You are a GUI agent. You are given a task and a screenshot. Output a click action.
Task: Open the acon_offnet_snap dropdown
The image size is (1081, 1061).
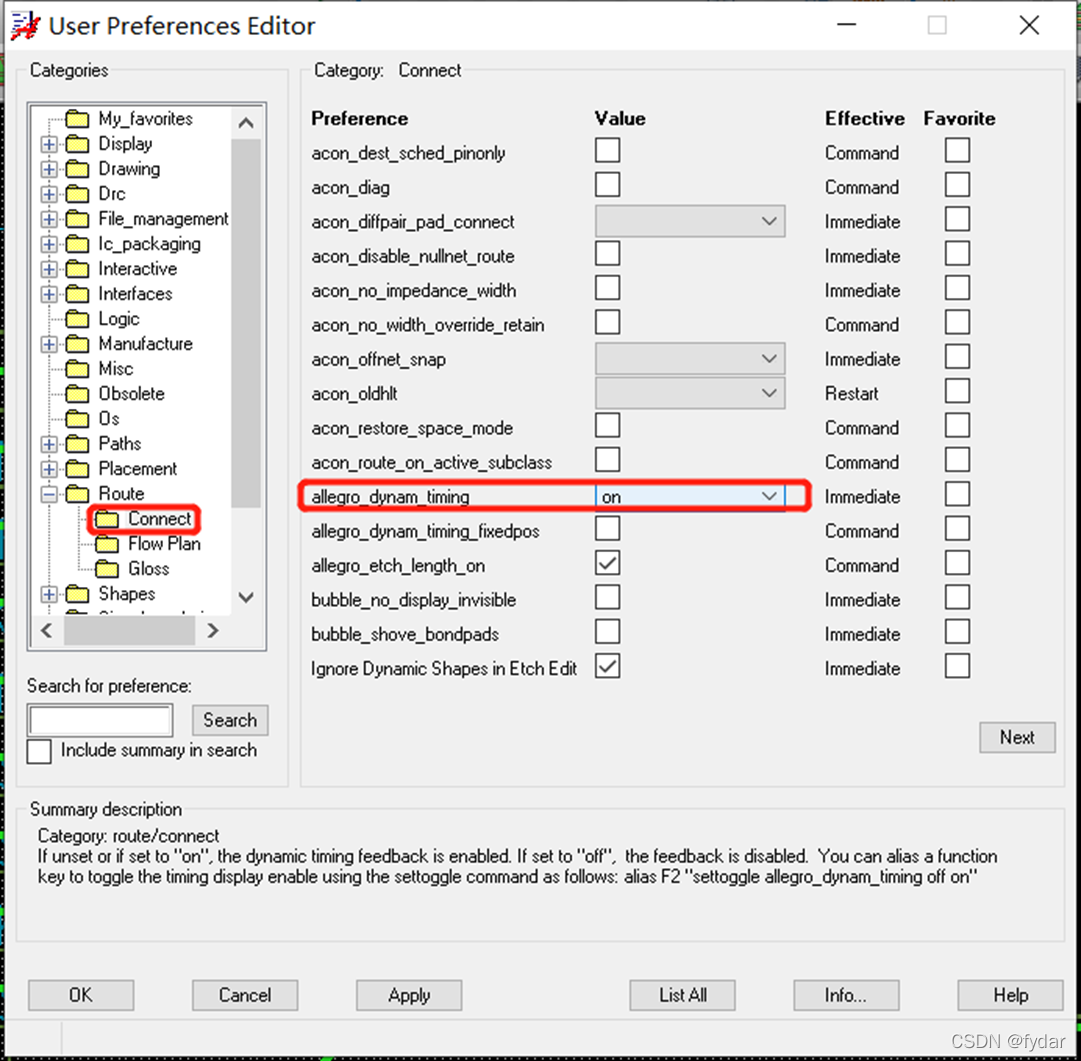(769, 358)
